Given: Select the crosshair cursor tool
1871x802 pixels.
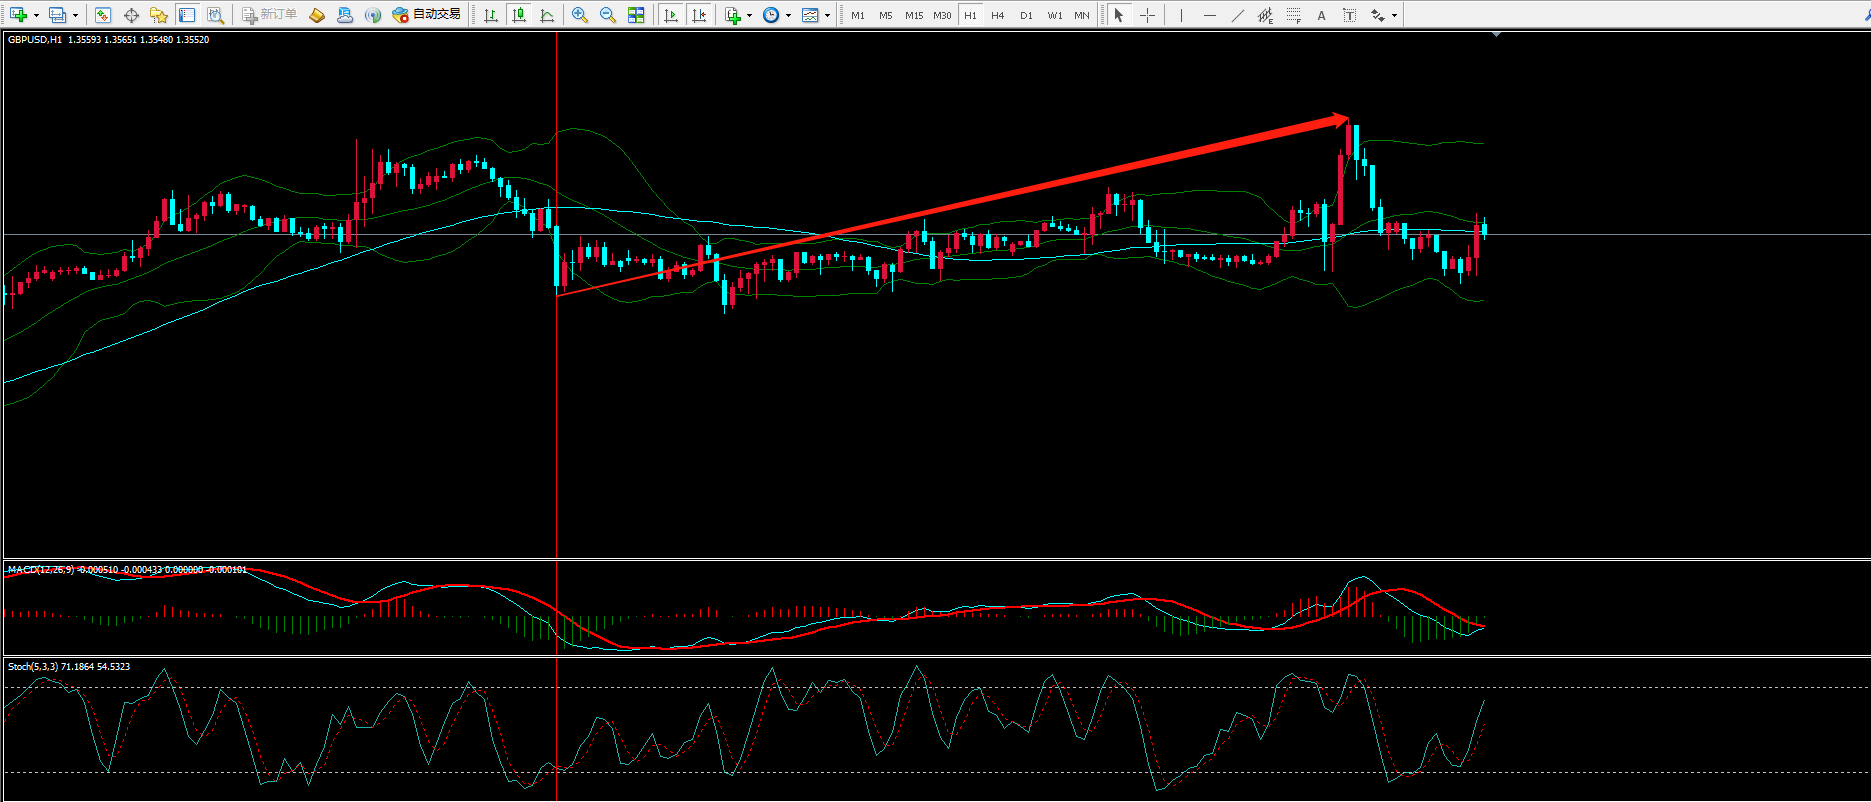Looking at the screenshot, I should click(1147, 15).
